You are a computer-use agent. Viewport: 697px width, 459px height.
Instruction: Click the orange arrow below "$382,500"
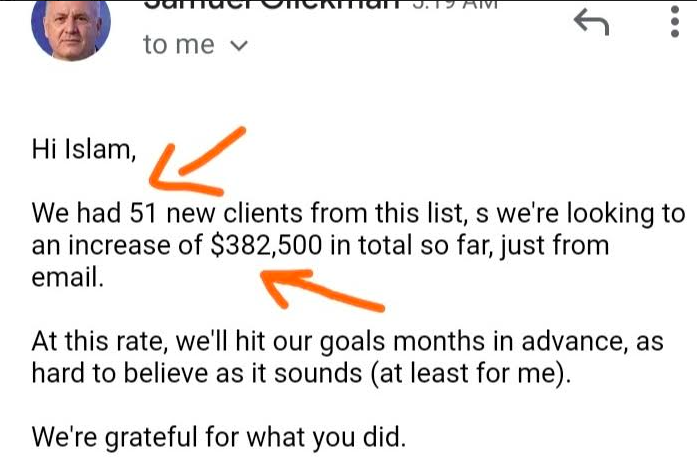[x=322, y=289]
